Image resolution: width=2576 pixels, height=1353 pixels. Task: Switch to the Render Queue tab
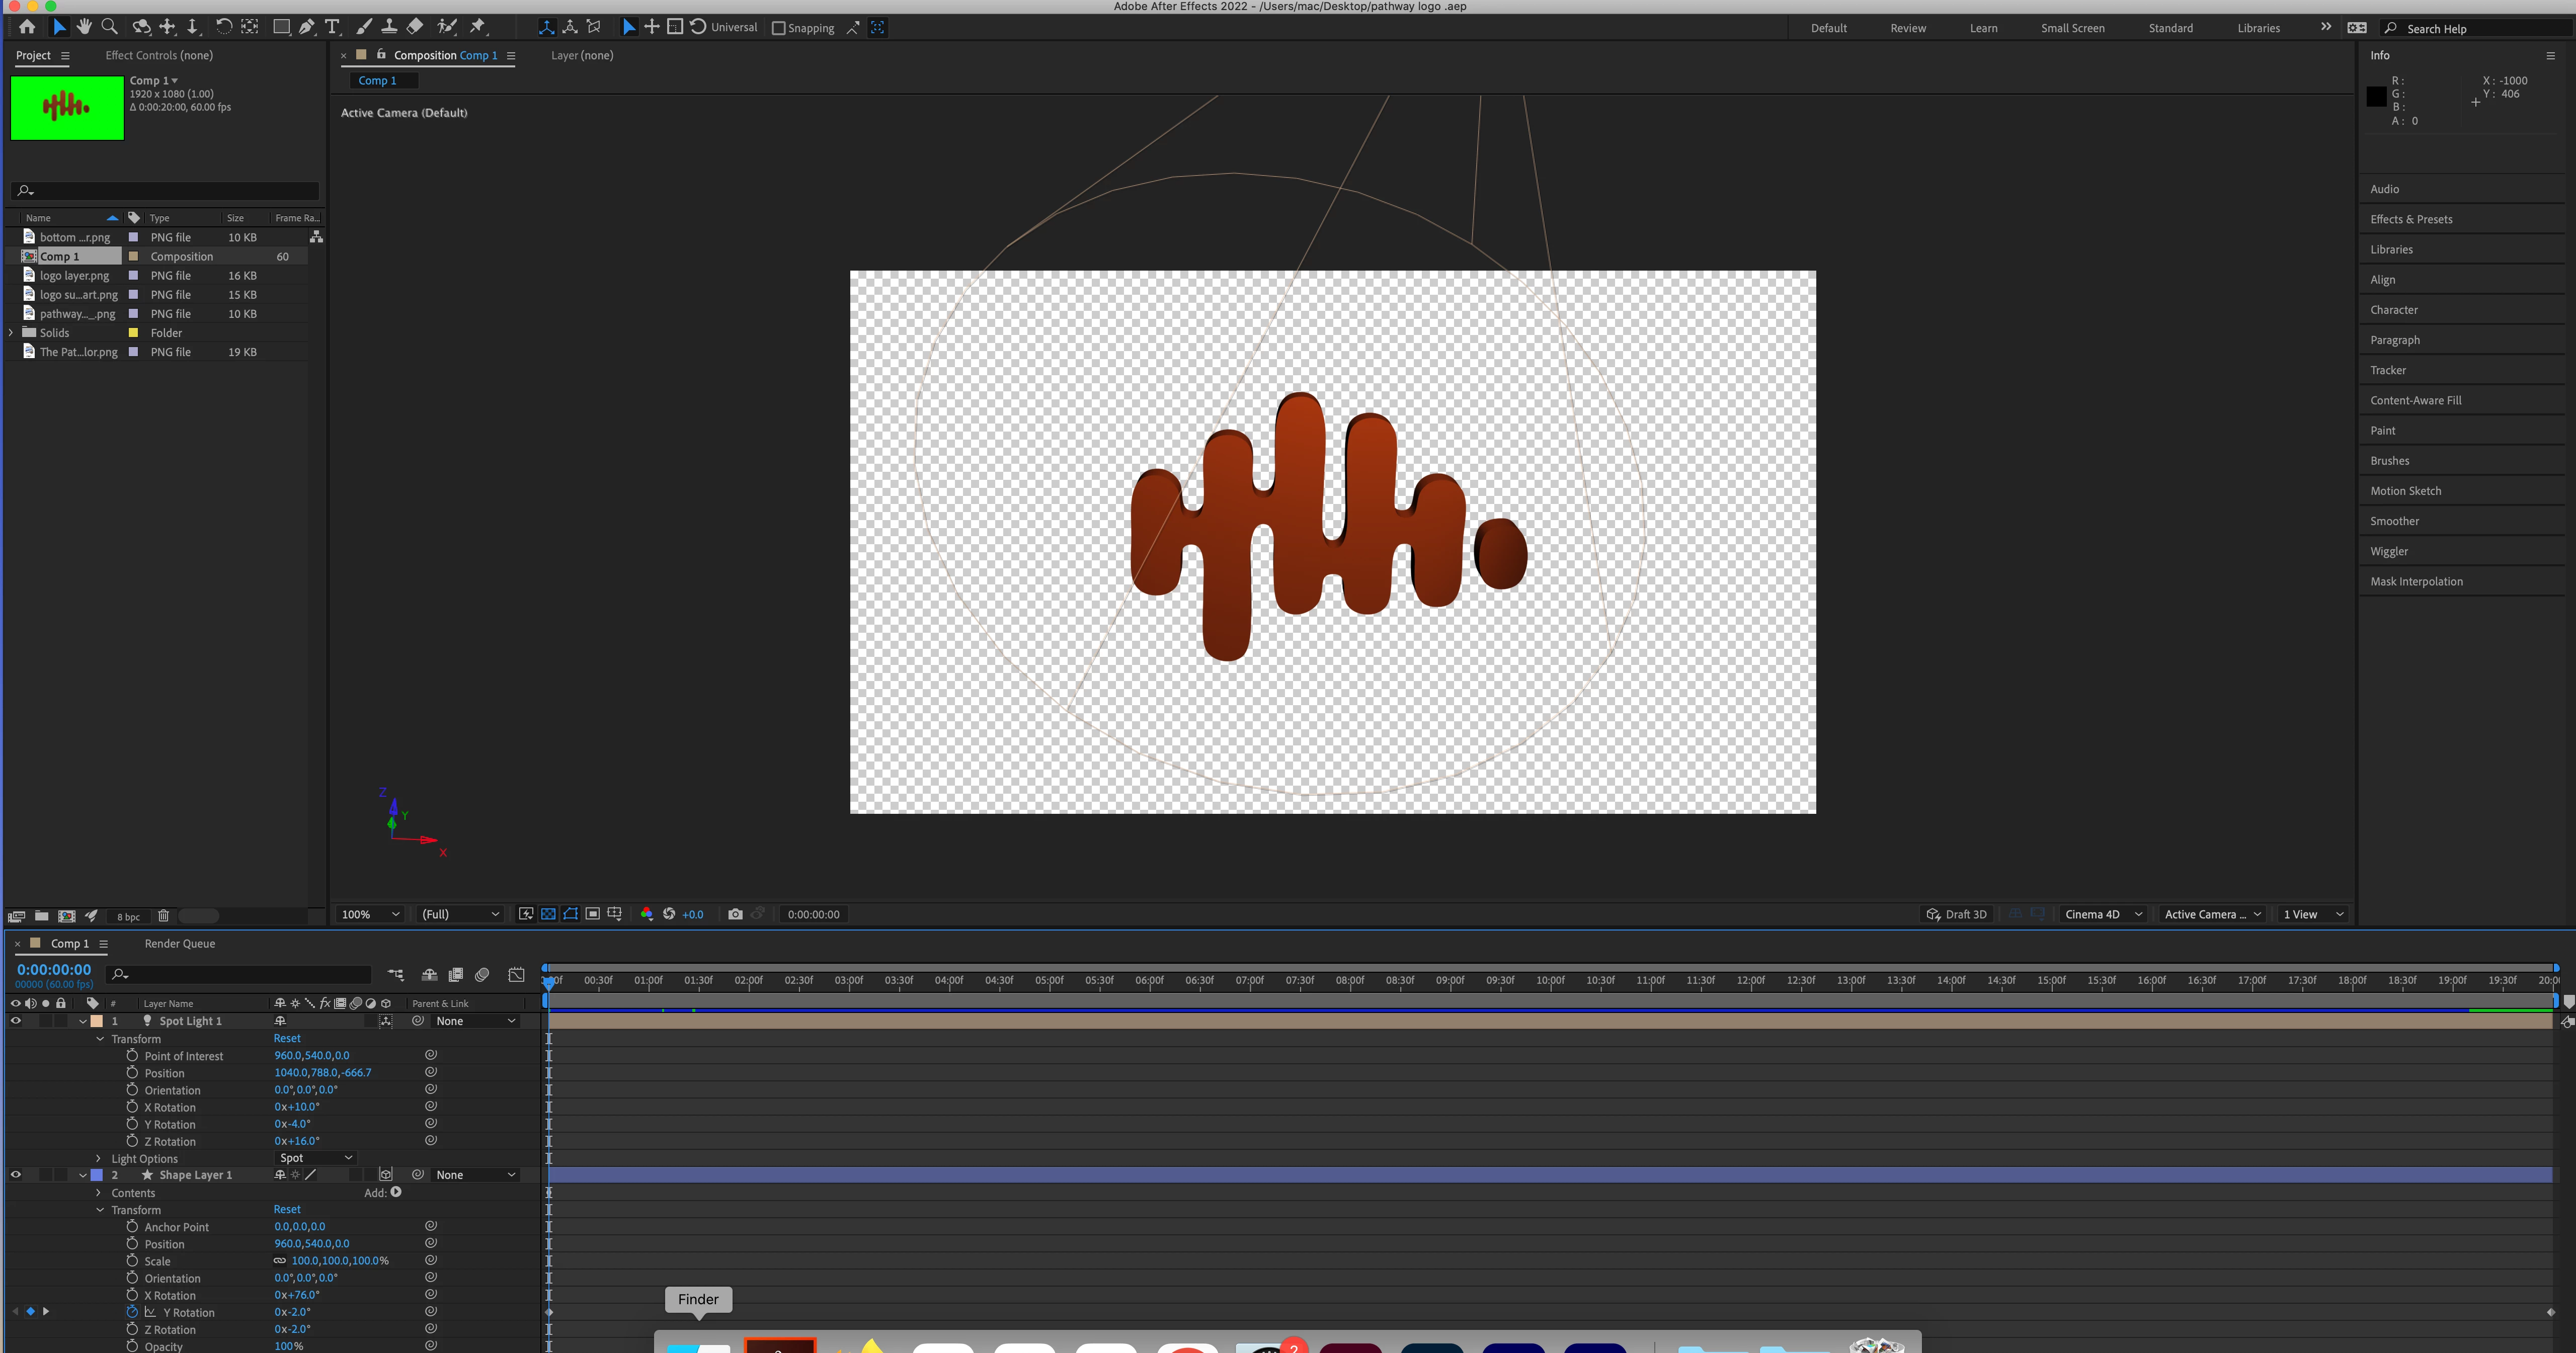click(179, 943)
